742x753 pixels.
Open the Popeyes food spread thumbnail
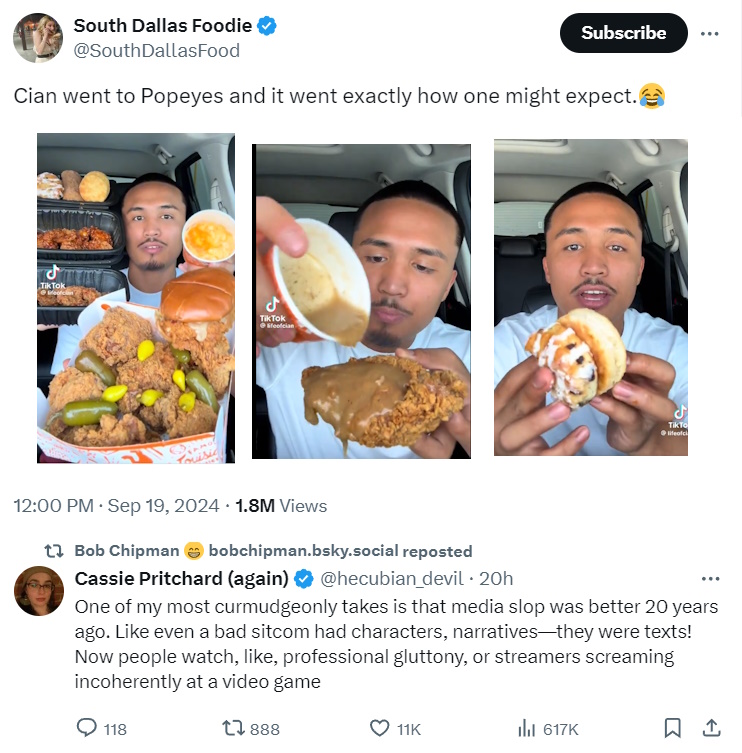(136, 298)
